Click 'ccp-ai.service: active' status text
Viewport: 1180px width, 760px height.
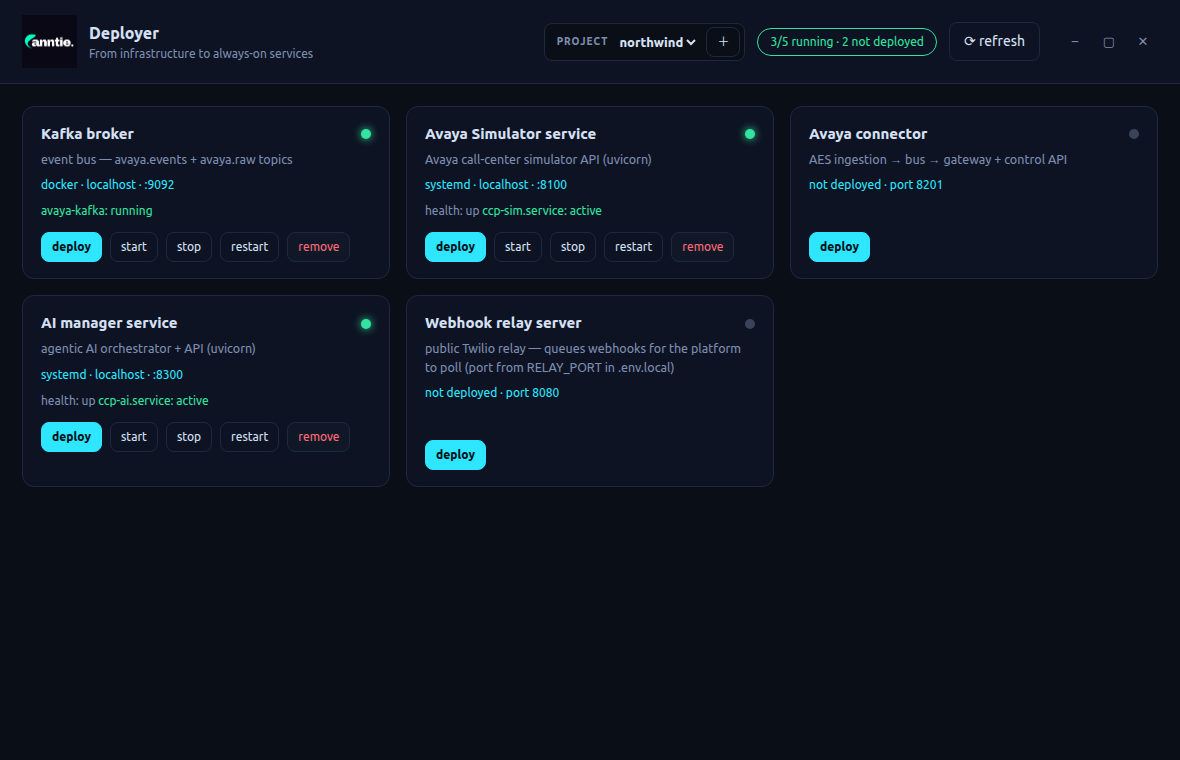tap(154, 400)
